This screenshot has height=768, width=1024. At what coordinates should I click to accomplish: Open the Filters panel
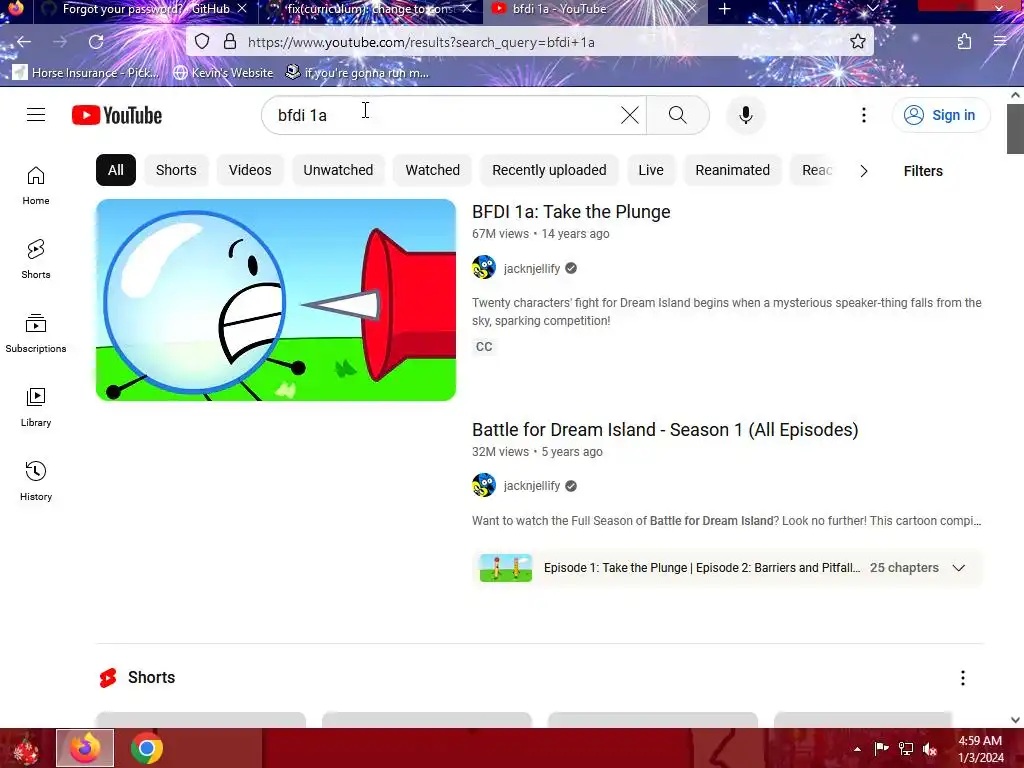click(x=923, y=170)
